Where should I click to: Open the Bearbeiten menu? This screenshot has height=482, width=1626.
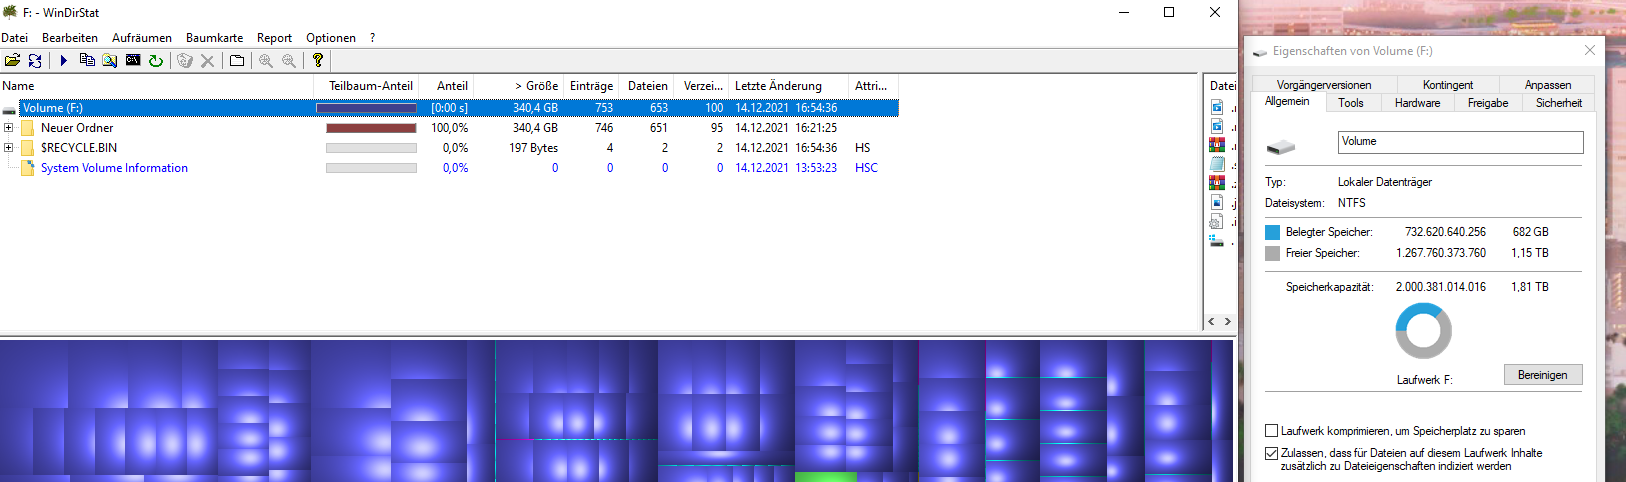click(70, 38)
